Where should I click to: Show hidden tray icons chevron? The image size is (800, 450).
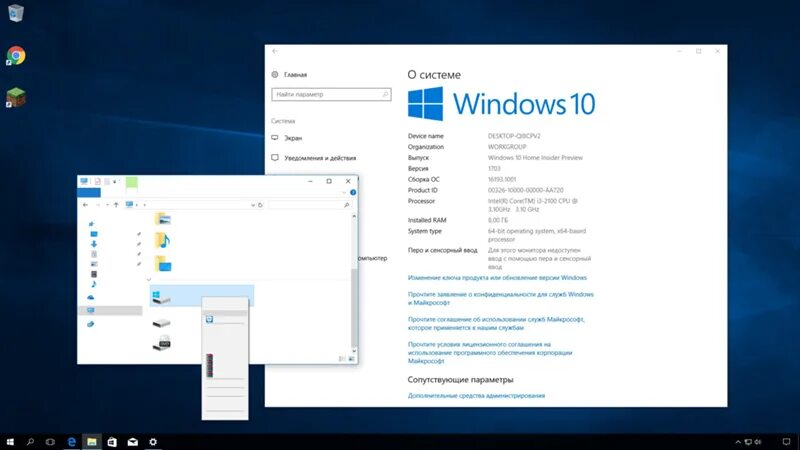[x=738, y=442]
